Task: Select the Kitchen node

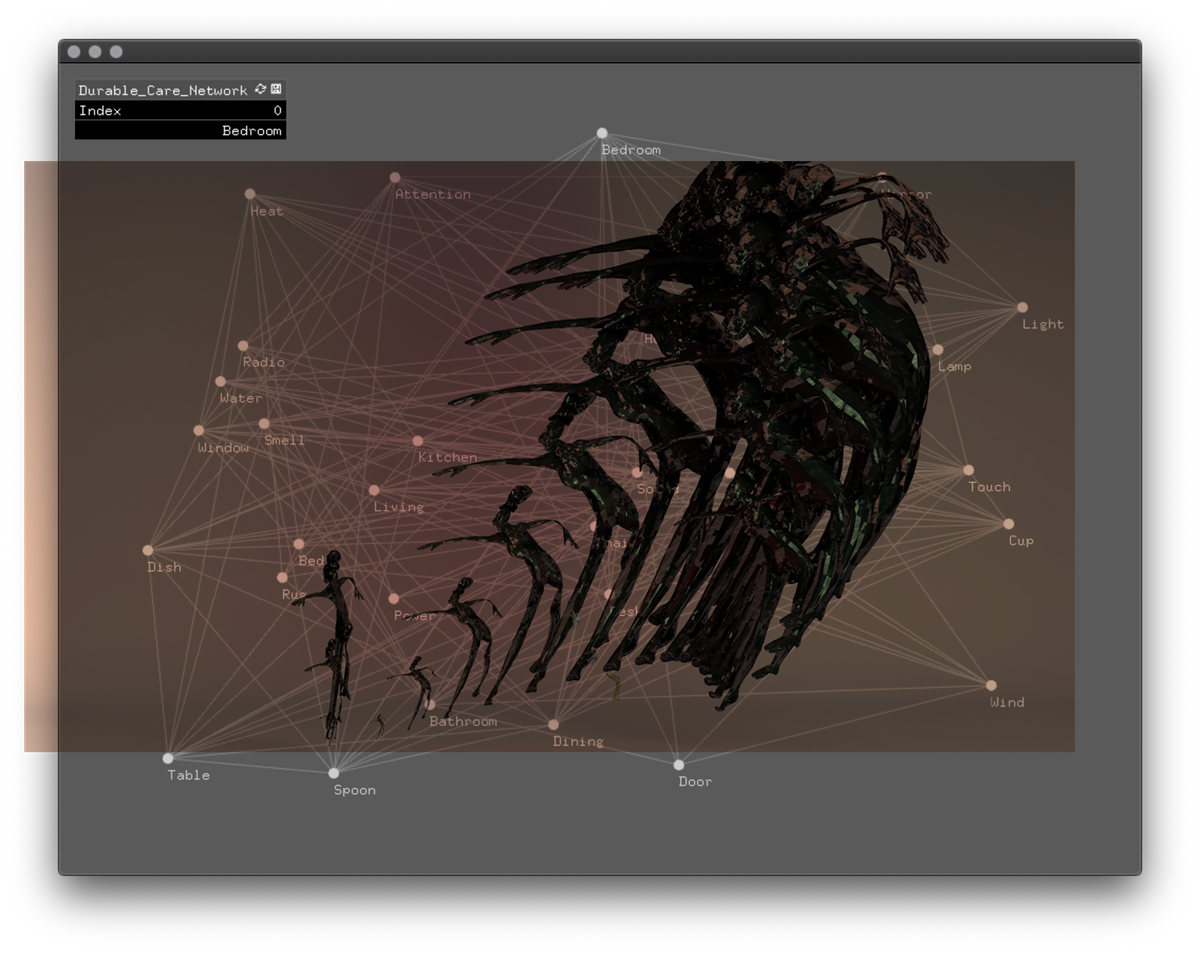Action: (x=417, y=441)
